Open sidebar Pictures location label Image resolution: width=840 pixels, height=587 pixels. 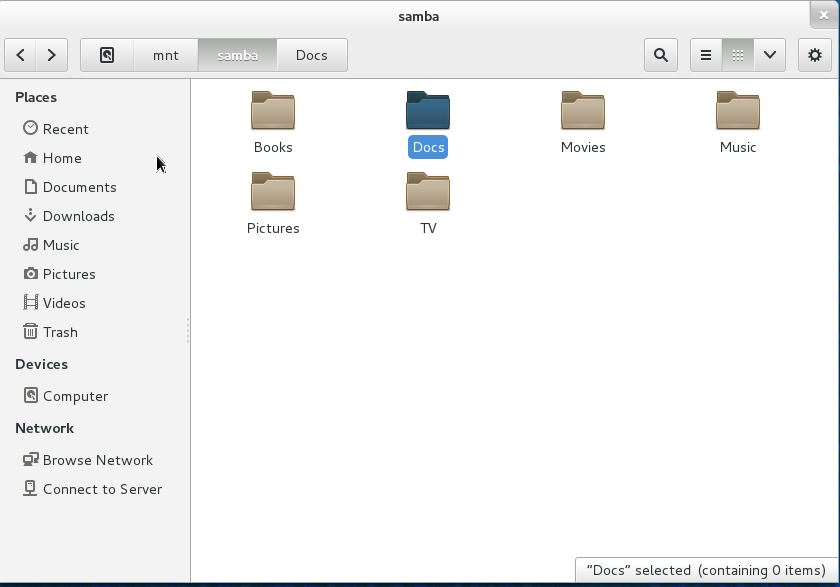click(69, 274)
